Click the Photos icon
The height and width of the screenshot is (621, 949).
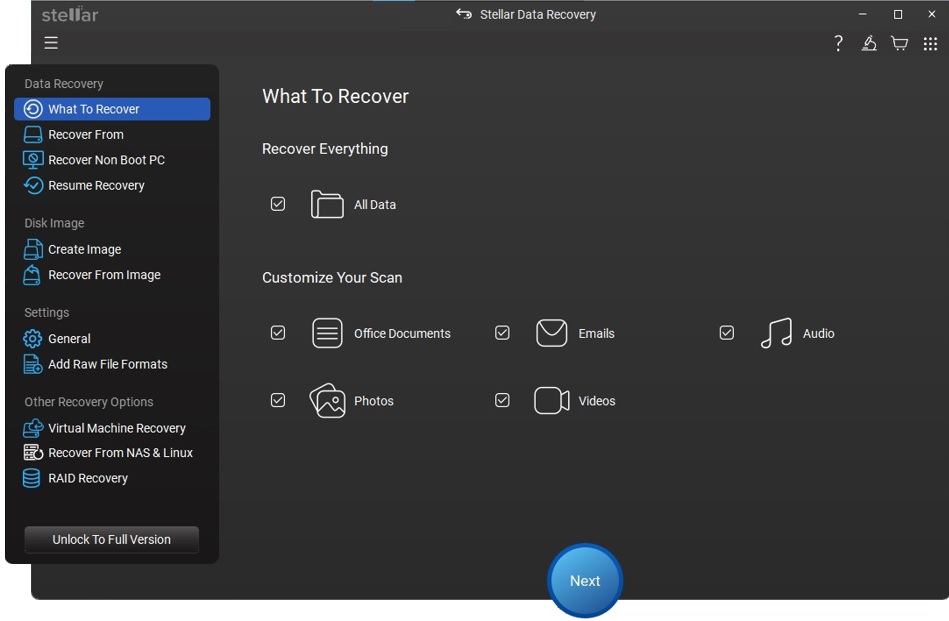click(327, 400)
